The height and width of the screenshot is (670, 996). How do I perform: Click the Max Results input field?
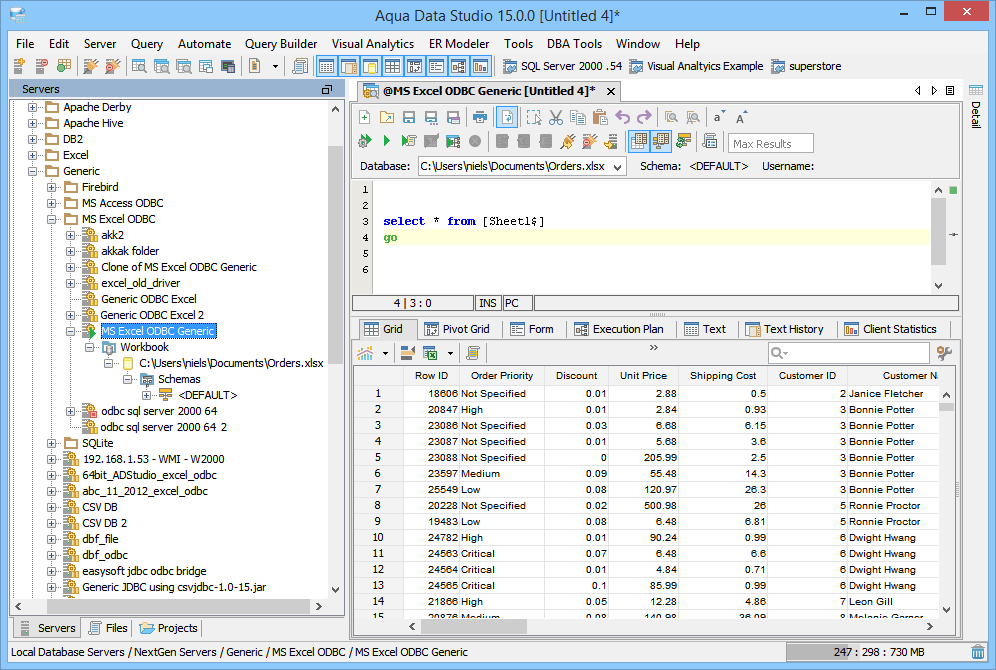770,143
